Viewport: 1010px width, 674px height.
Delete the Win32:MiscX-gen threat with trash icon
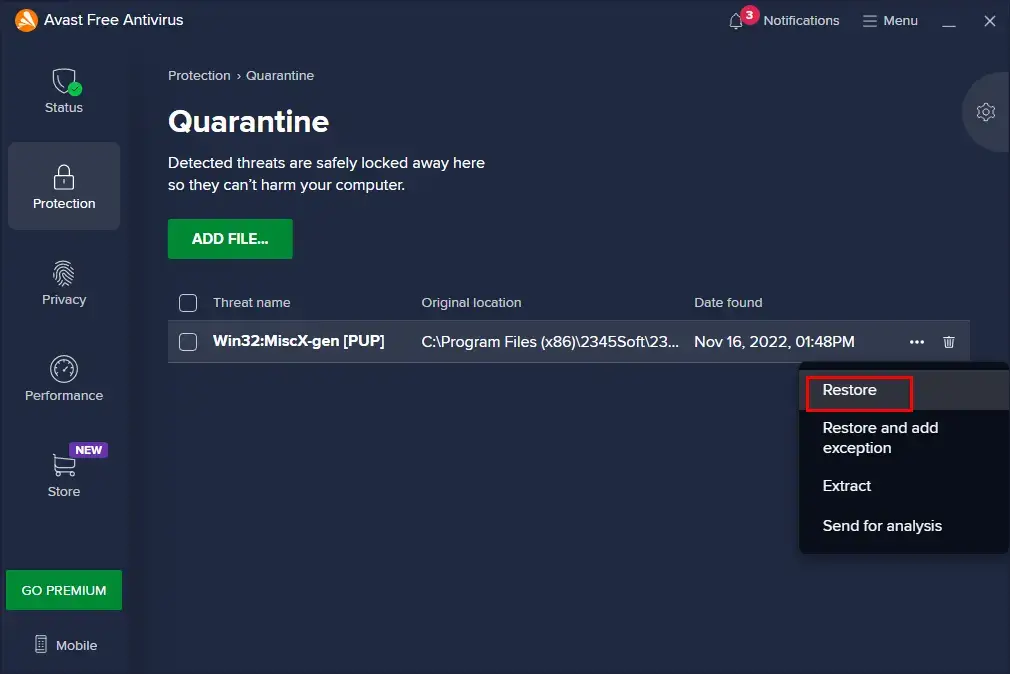pyautogui.click(x=949, y=342)
